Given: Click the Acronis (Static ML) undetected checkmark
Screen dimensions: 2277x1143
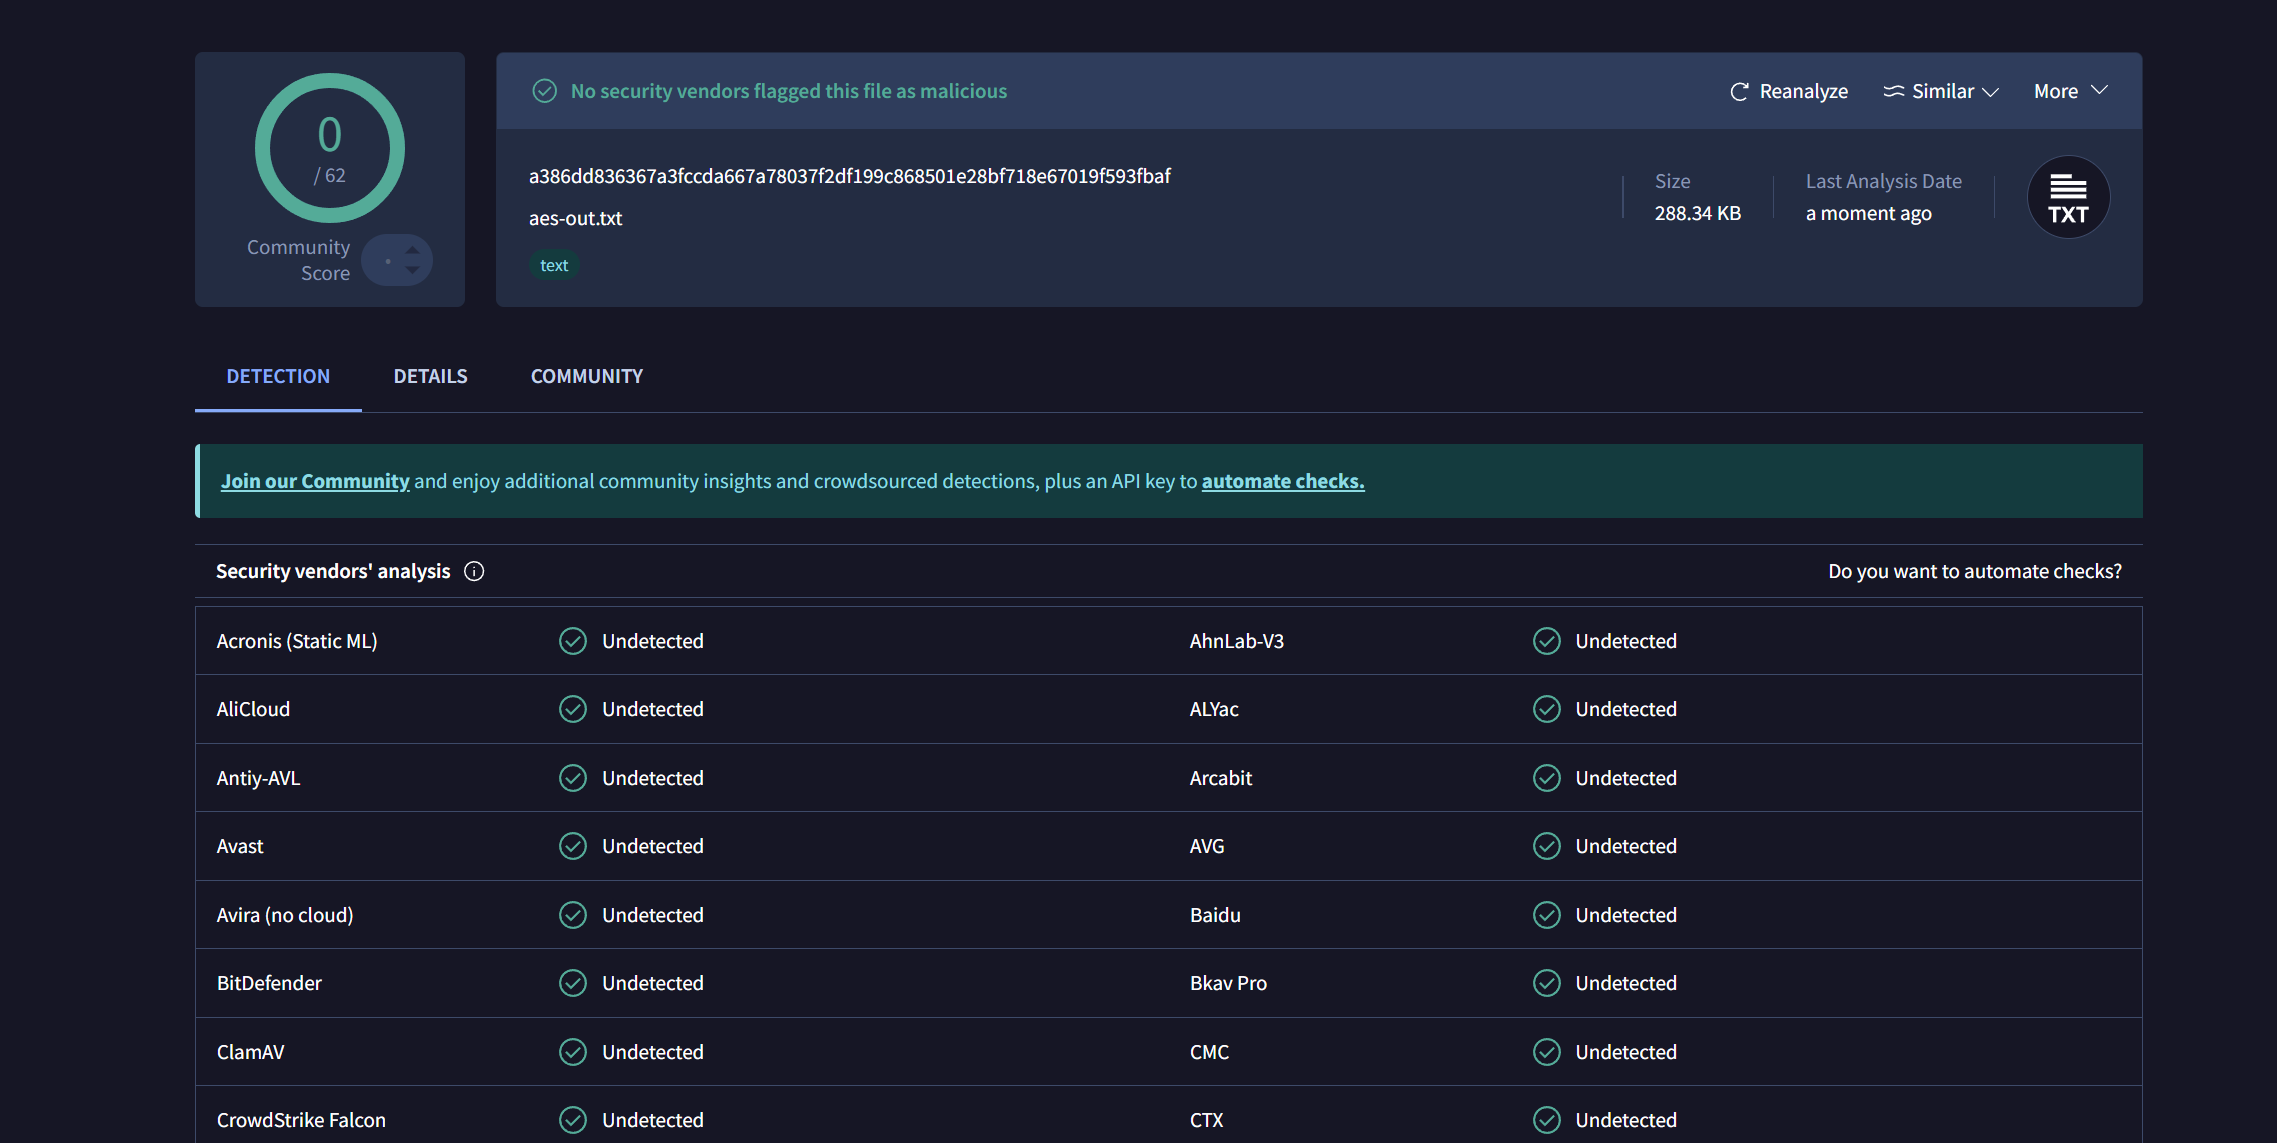Looking at the screenshot, I should pyautogui.click(x=573, y=641).
